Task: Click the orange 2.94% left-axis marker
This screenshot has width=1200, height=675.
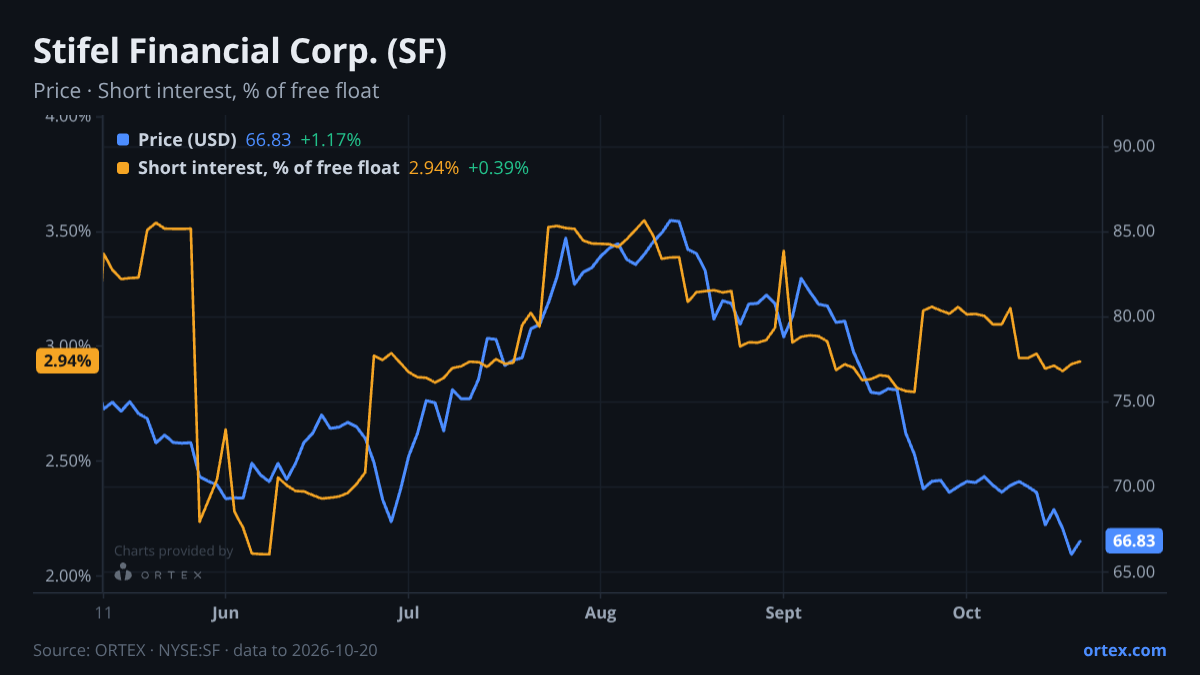Action: click(67, 361)
